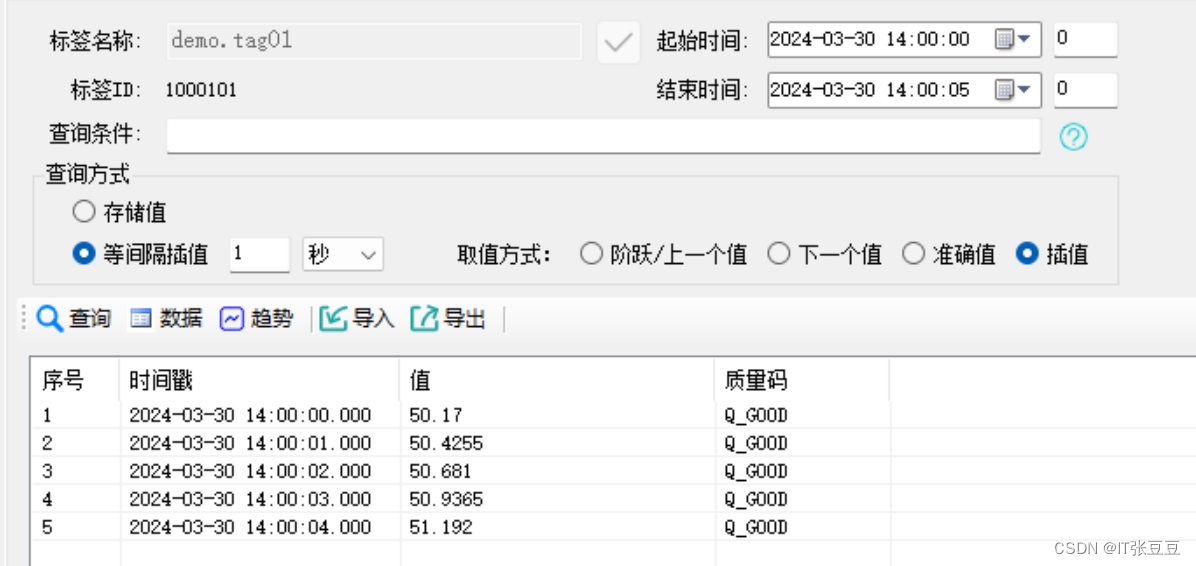Click the 质量码 column header
This screenshot has width=1196, height=566.
(x=802, y=381)
